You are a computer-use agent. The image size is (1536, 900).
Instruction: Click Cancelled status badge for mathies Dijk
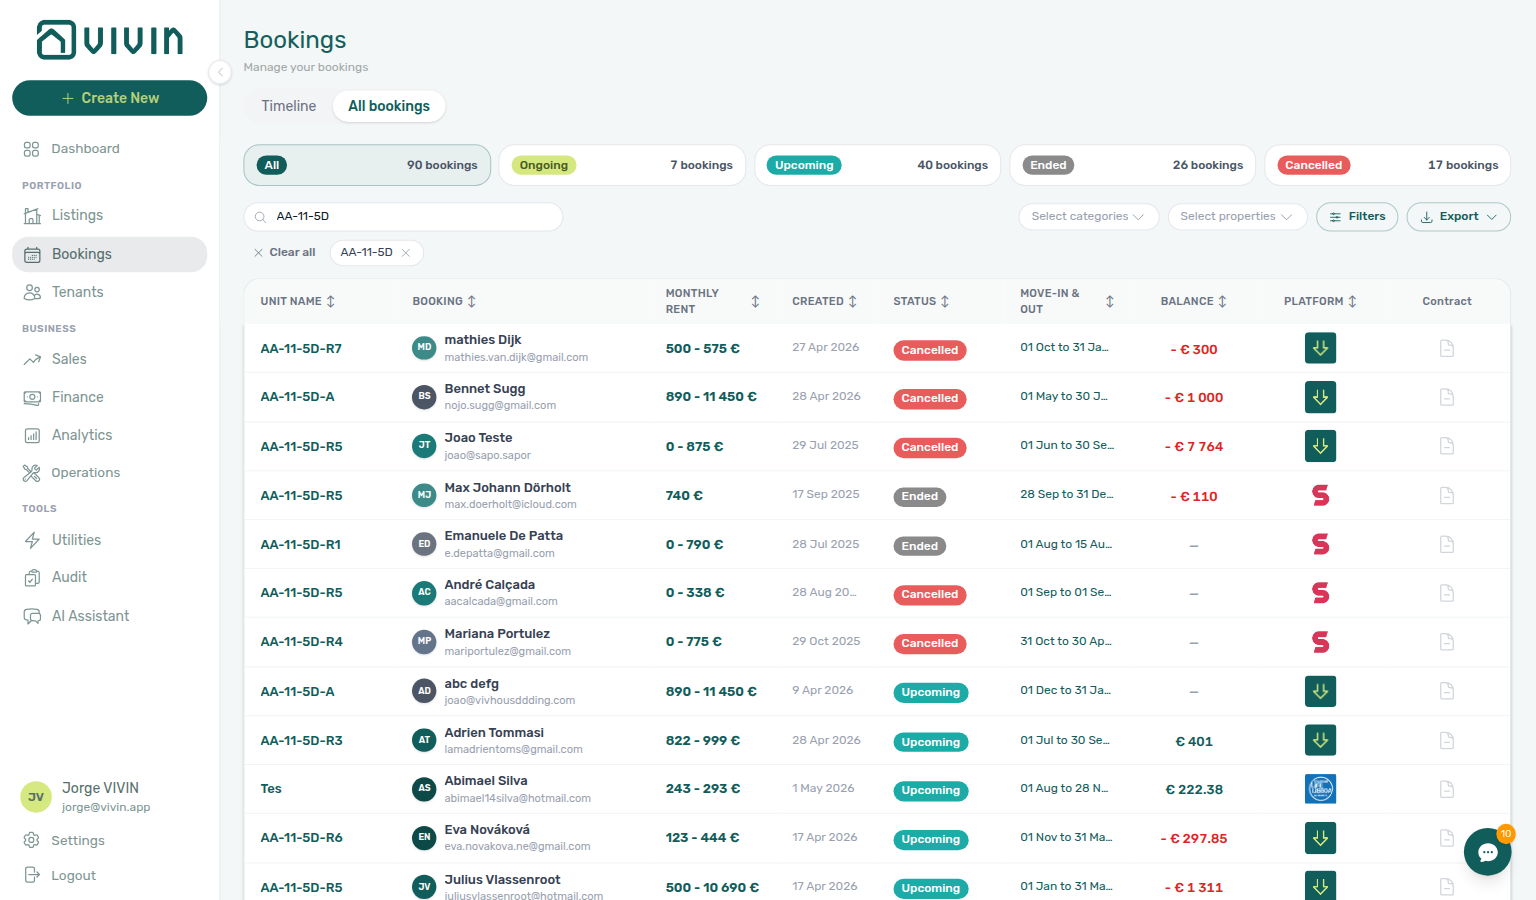pos(929,350)
